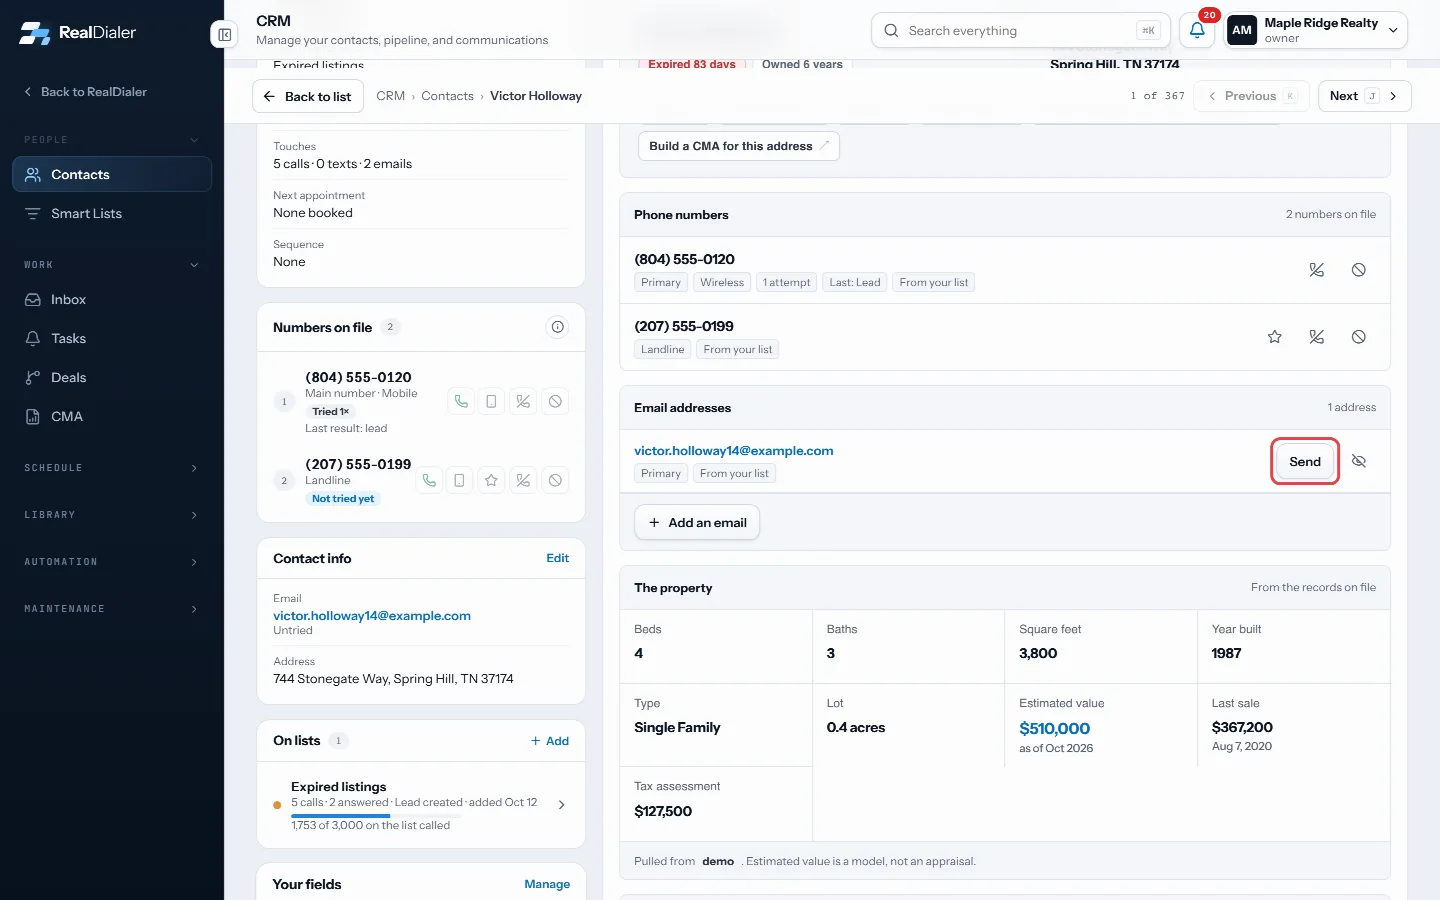Manage Your fields
Screen dimensions: 1440x900
tap(547, 884)
